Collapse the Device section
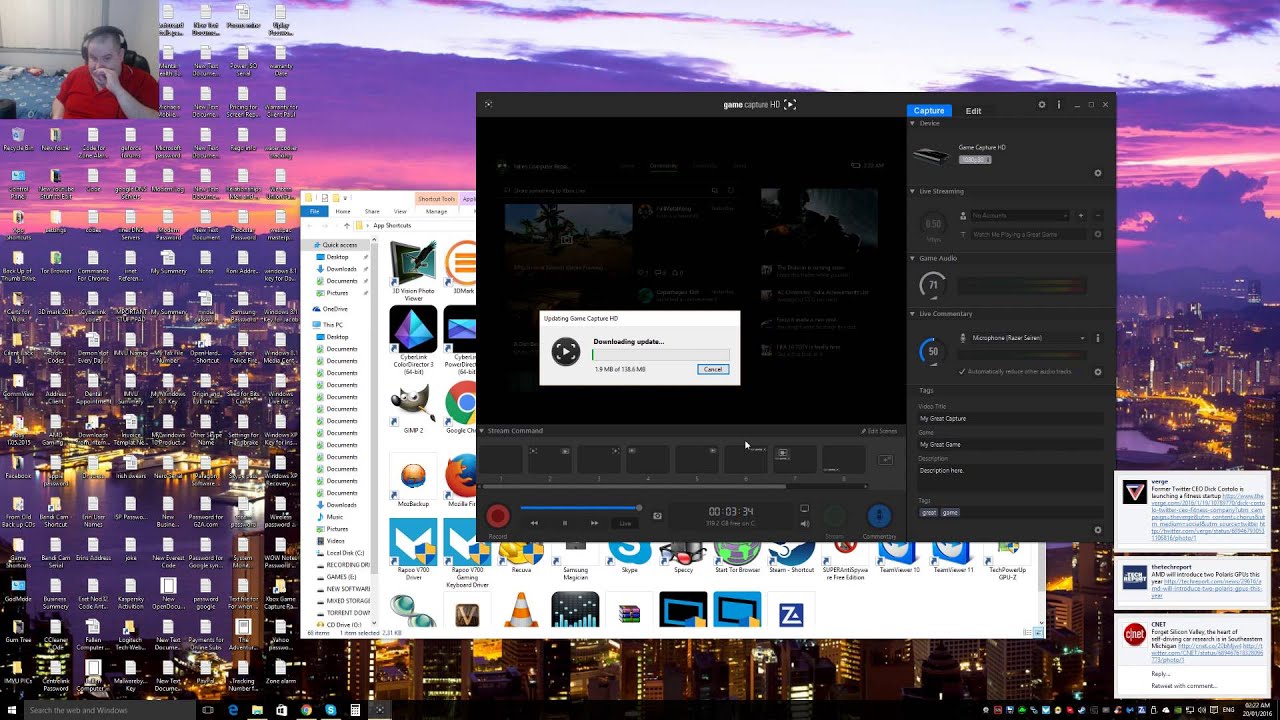1280x720 pixels. (912, 123)
